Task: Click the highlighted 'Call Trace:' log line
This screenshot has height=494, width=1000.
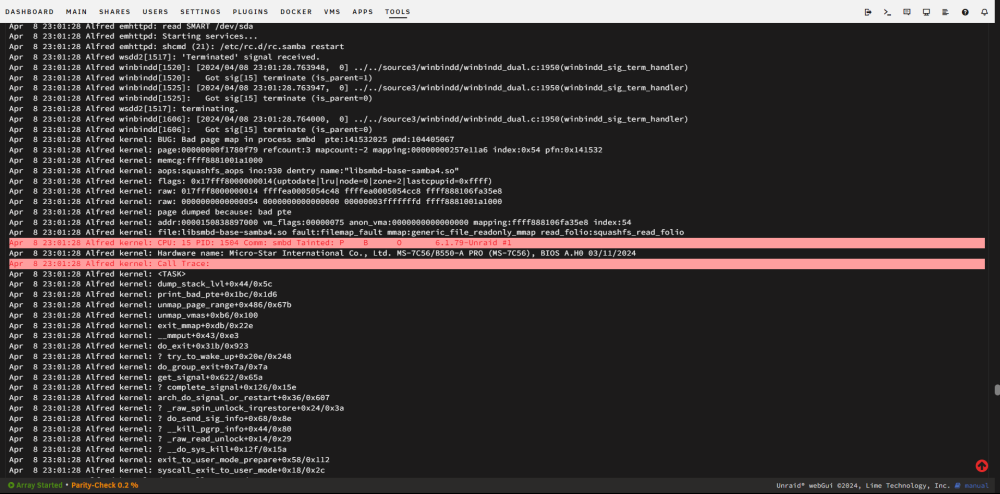Action: (496, 264)
